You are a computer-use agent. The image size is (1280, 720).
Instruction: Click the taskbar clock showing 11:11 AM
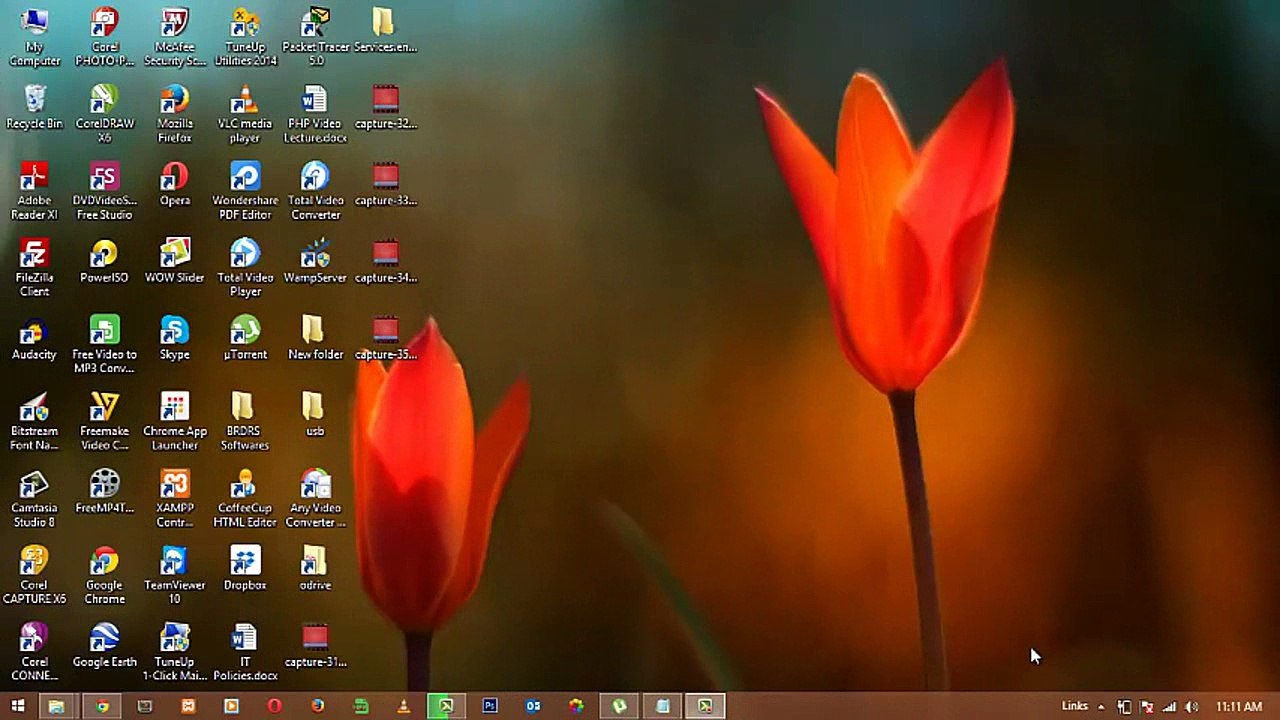1238,707
